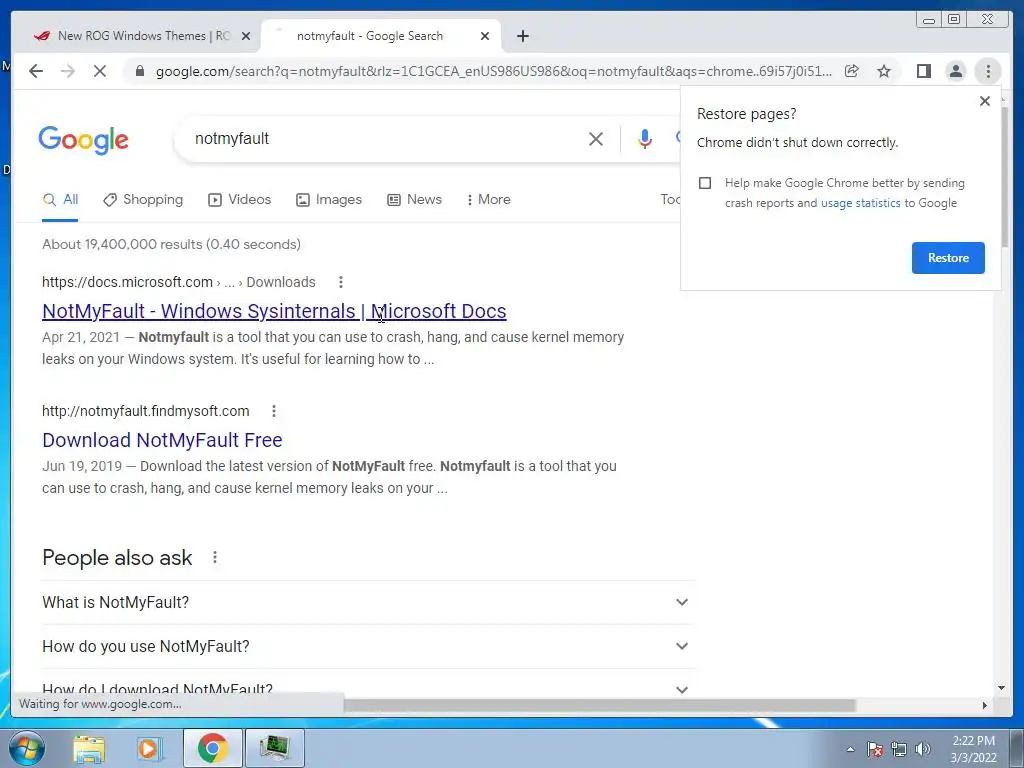Go back using the browser back arrow
Image resolution: width=1024 pixels, height=768 pixels.
36,71
